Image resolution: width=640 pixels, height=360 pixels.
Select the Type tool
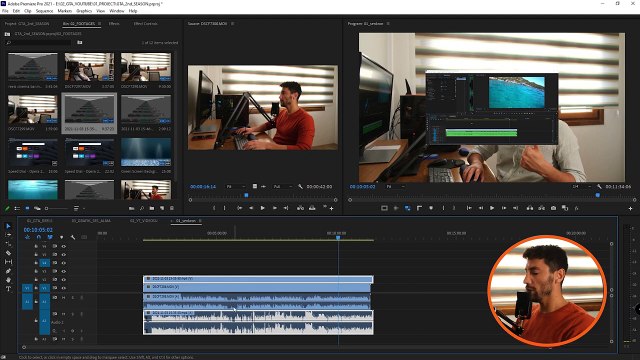8,289
